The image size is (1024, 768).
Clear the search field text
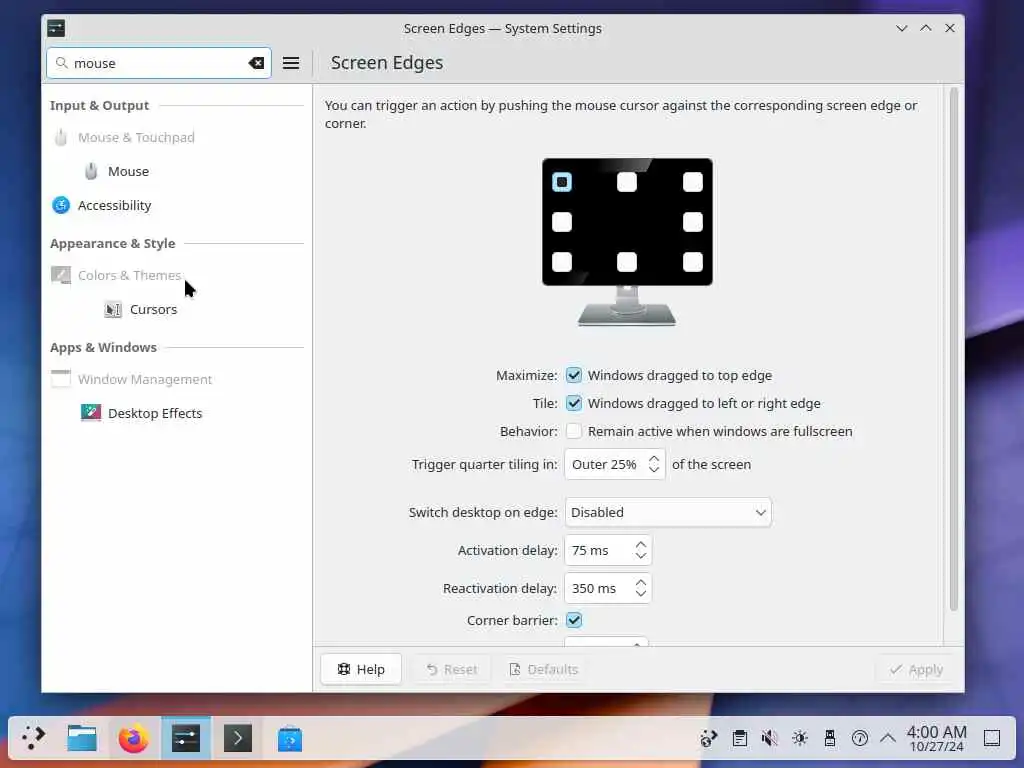(x=256, y=63)
